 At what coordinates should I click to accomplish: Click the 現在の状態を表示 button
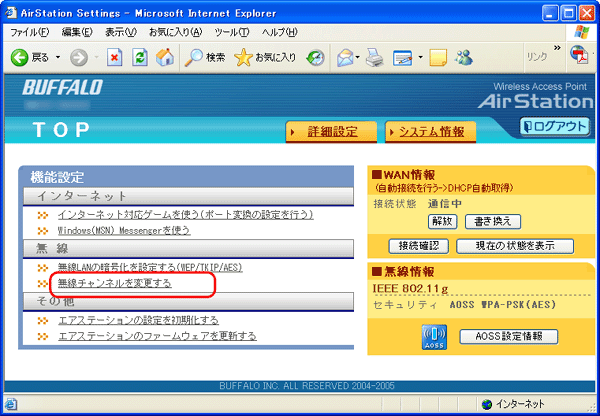pyautogui.click(x=515, y=246)
